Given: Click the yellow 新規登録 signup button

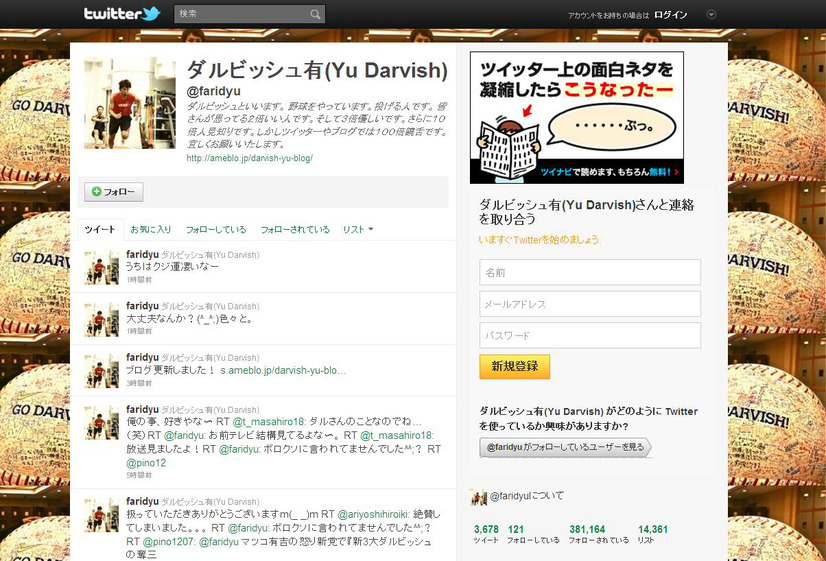Looking at the screenshot, I should tap(515, 367).
